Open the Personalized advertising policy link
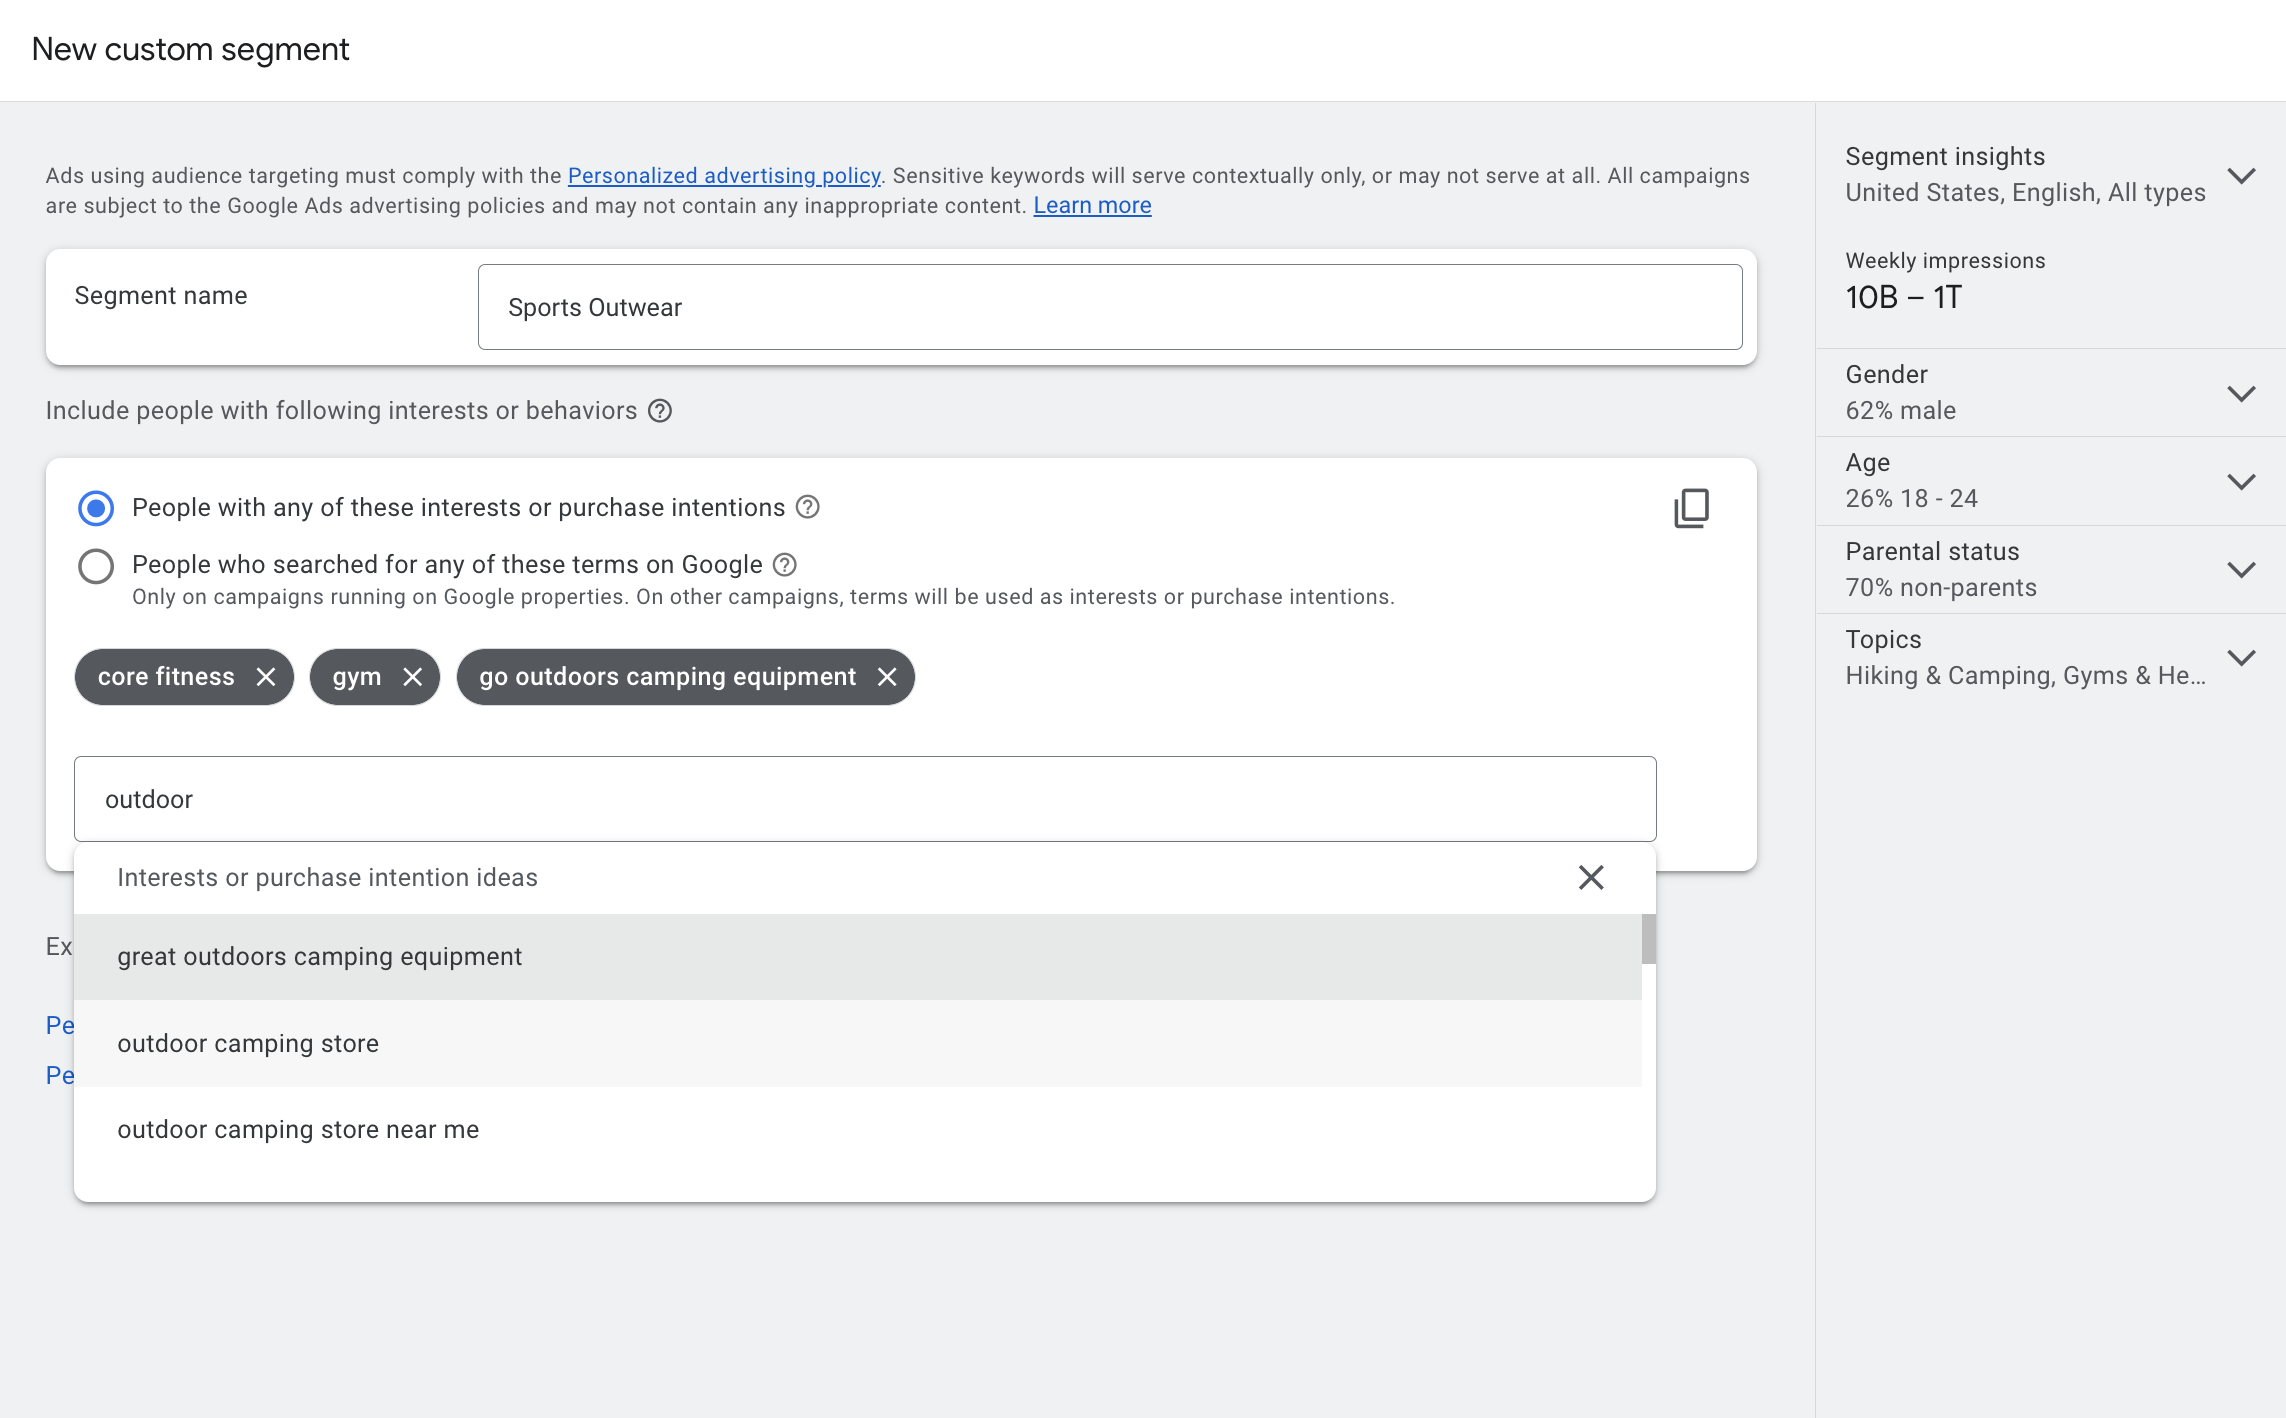 tap(724, 175)
